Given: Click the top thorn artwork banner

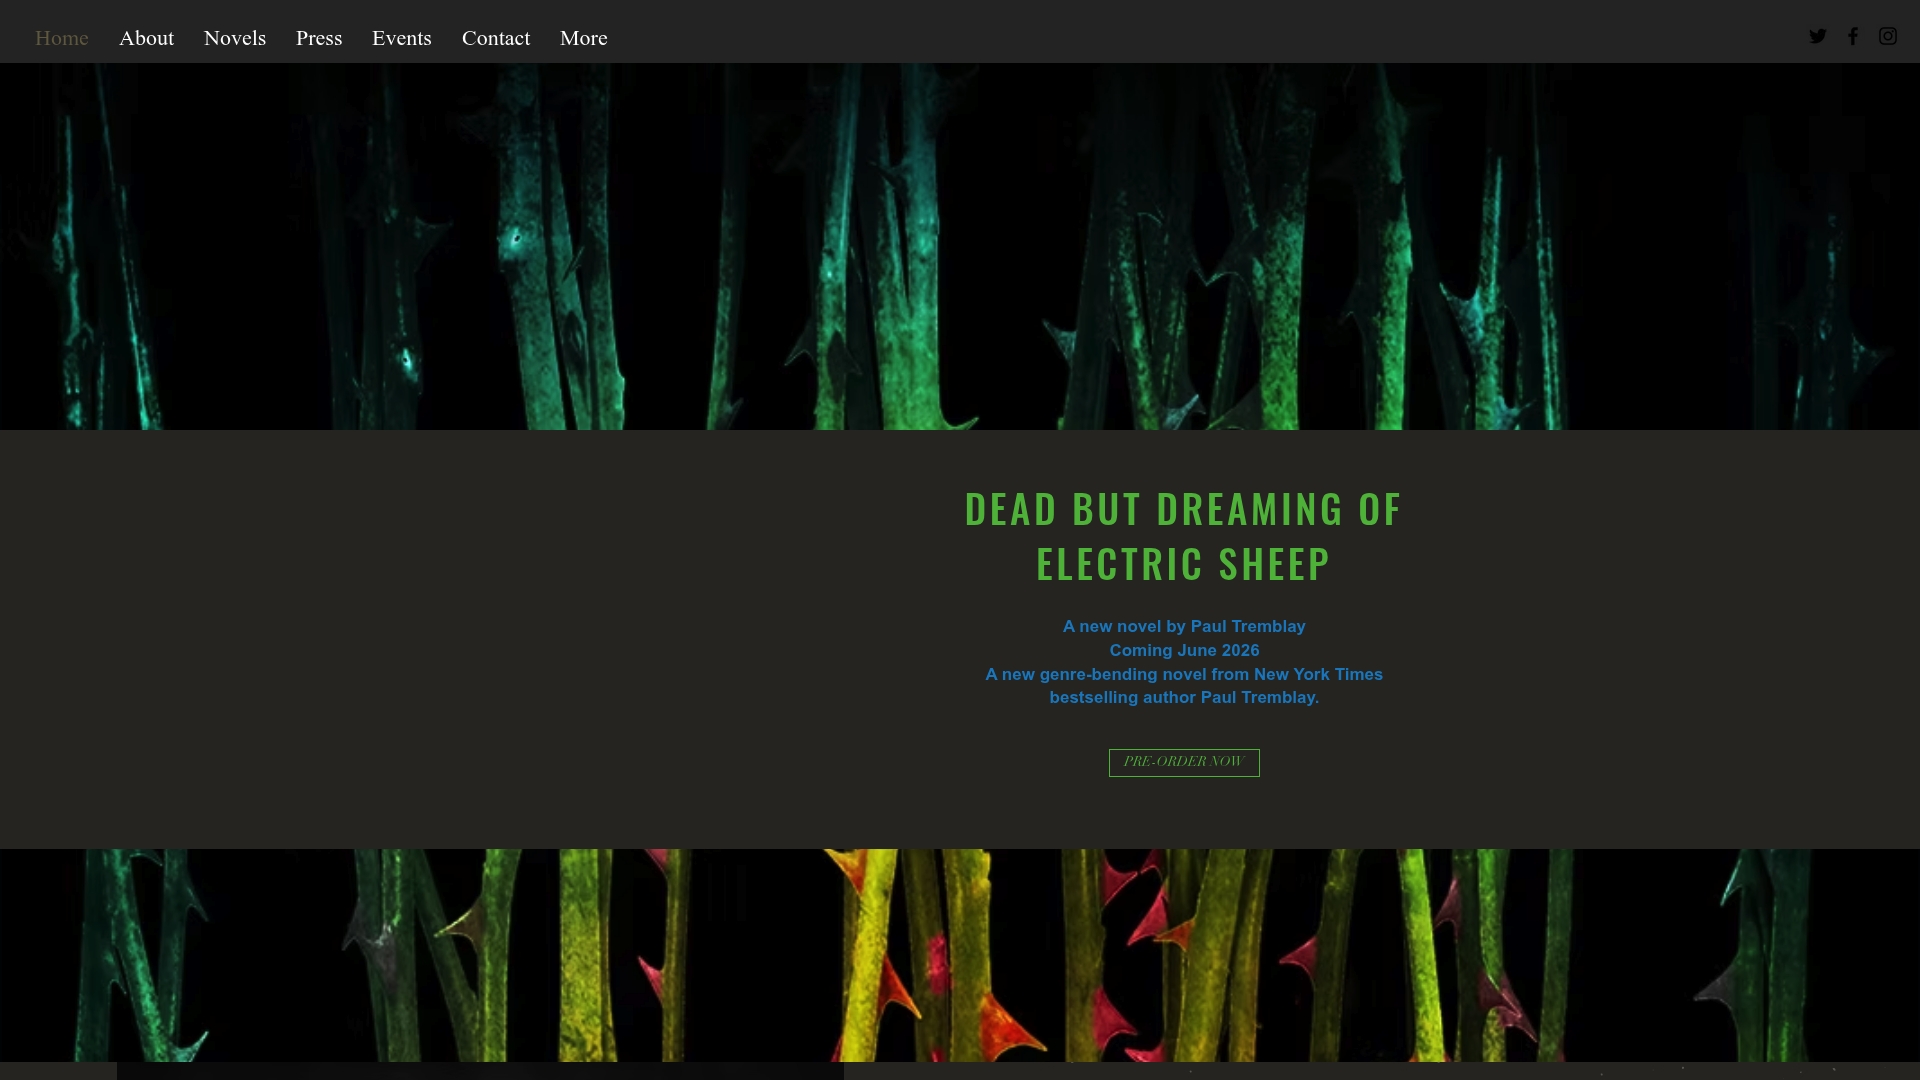Looking at the screenshot, I should [960, 245].
